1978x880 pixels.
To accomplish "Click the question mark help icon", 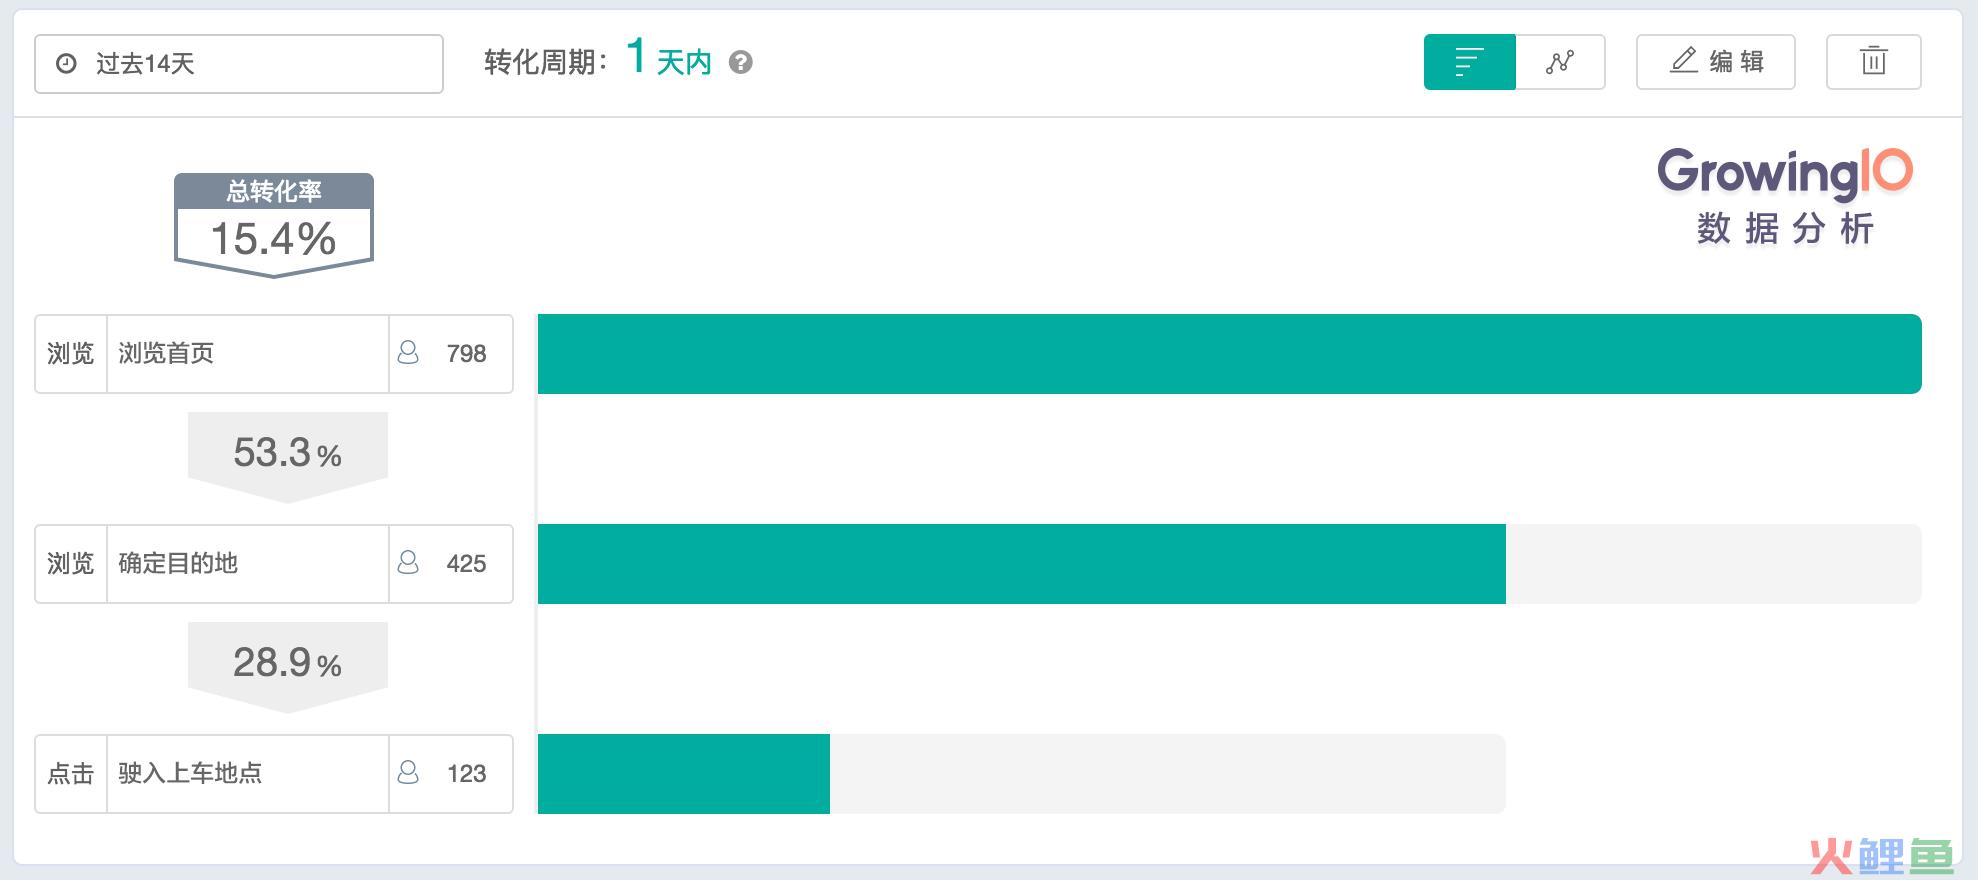I will tap(740, 62).
